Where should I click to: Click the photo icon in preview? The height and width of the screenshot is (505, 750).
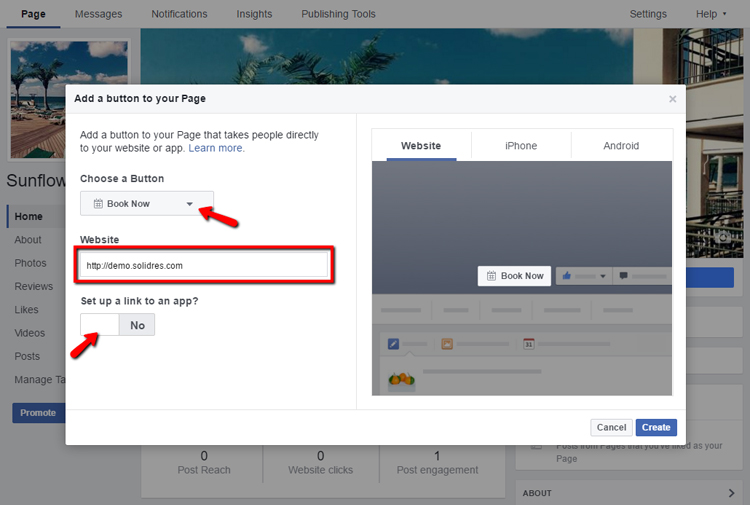447,344
